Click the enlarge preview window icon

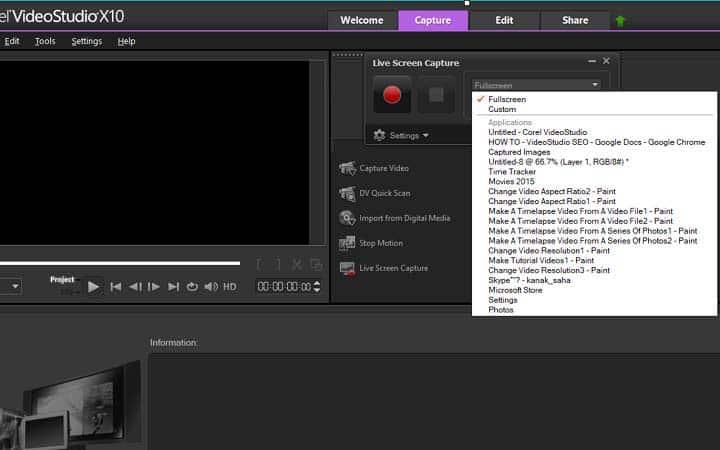pos(316,264)
